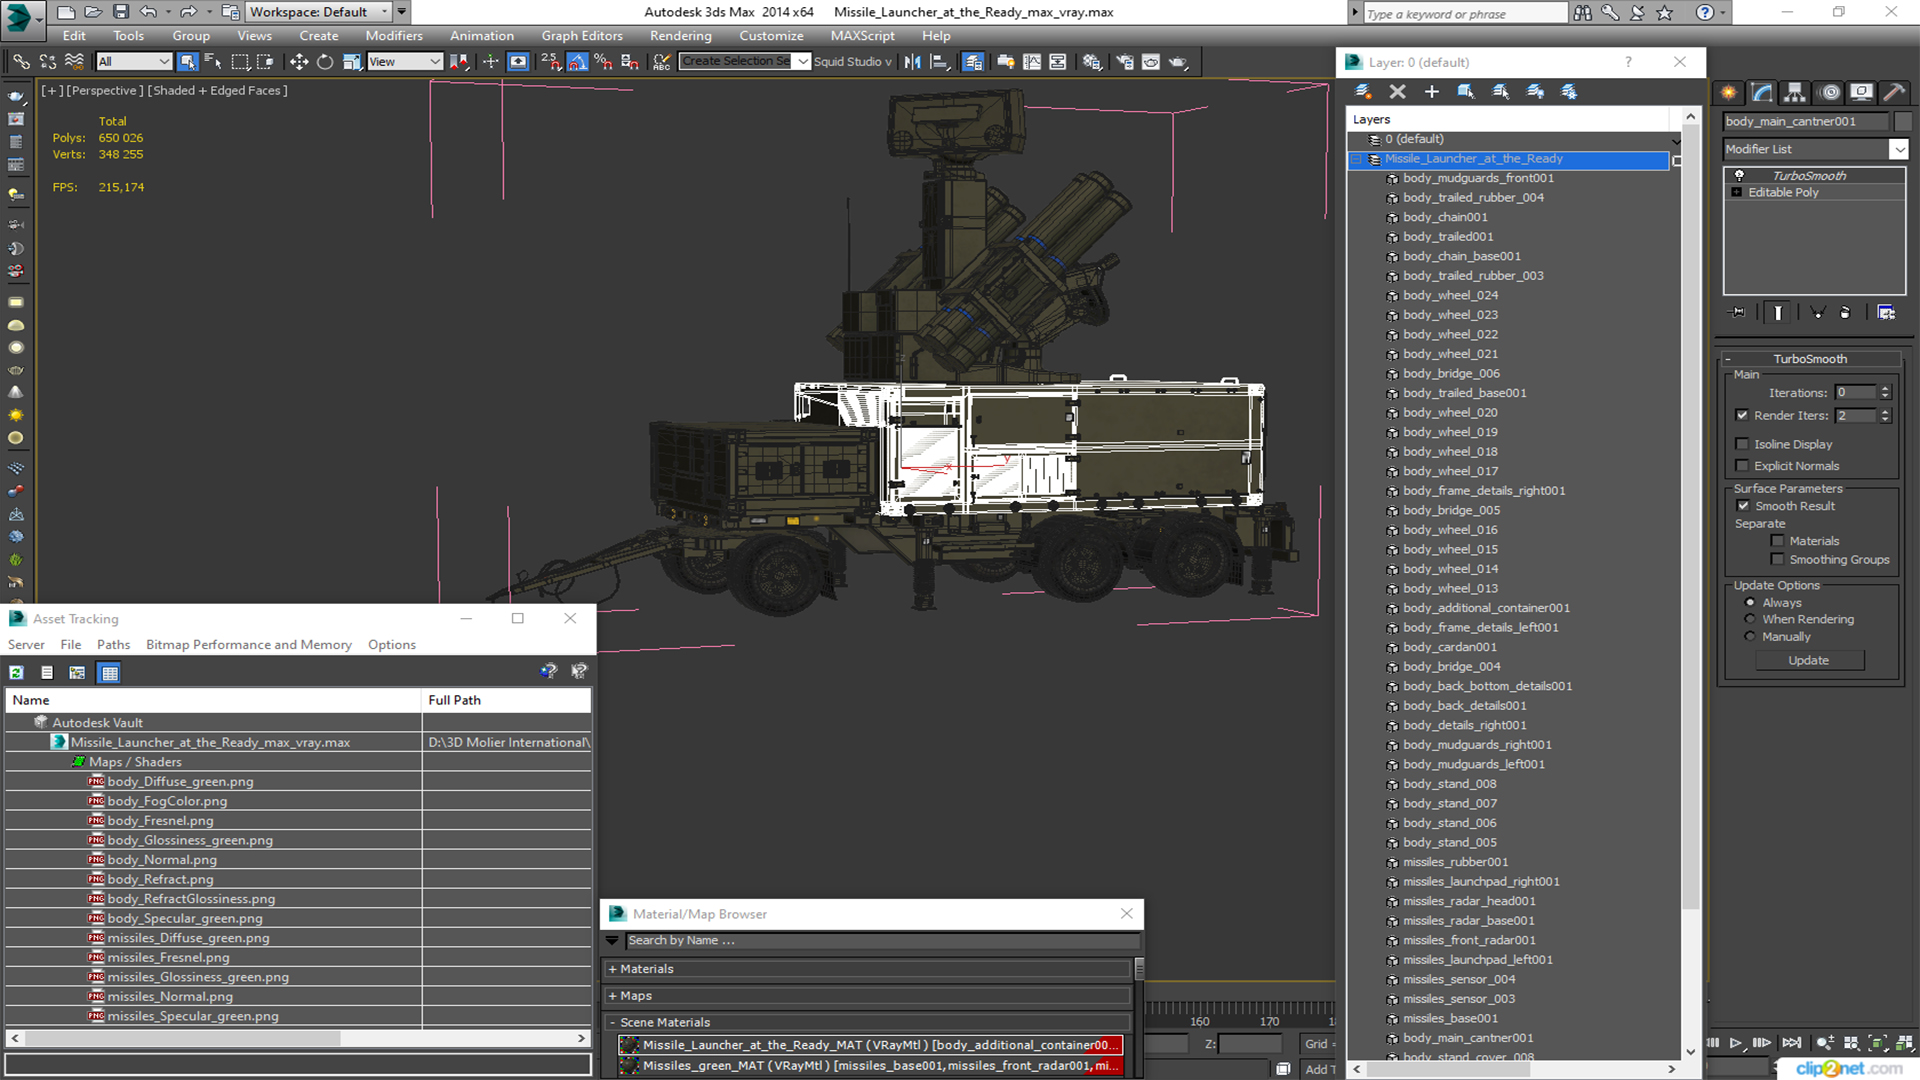Click Configure Modifier Sets icon

click(1886, 313)
